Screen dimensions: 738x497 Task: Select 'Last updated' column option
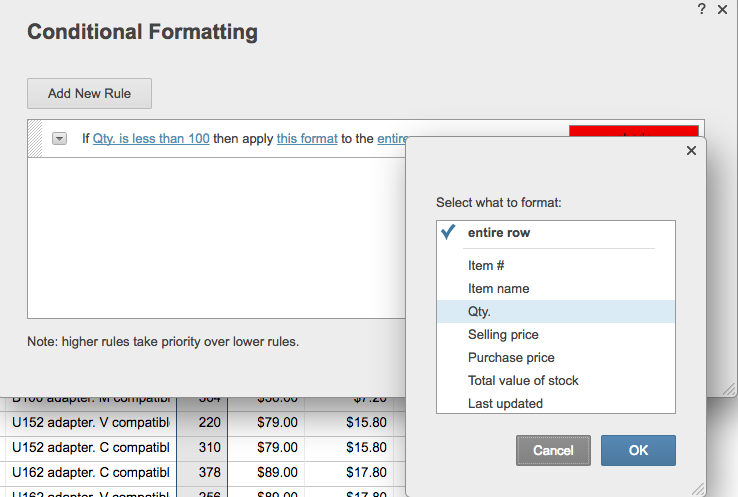(505, 404)
